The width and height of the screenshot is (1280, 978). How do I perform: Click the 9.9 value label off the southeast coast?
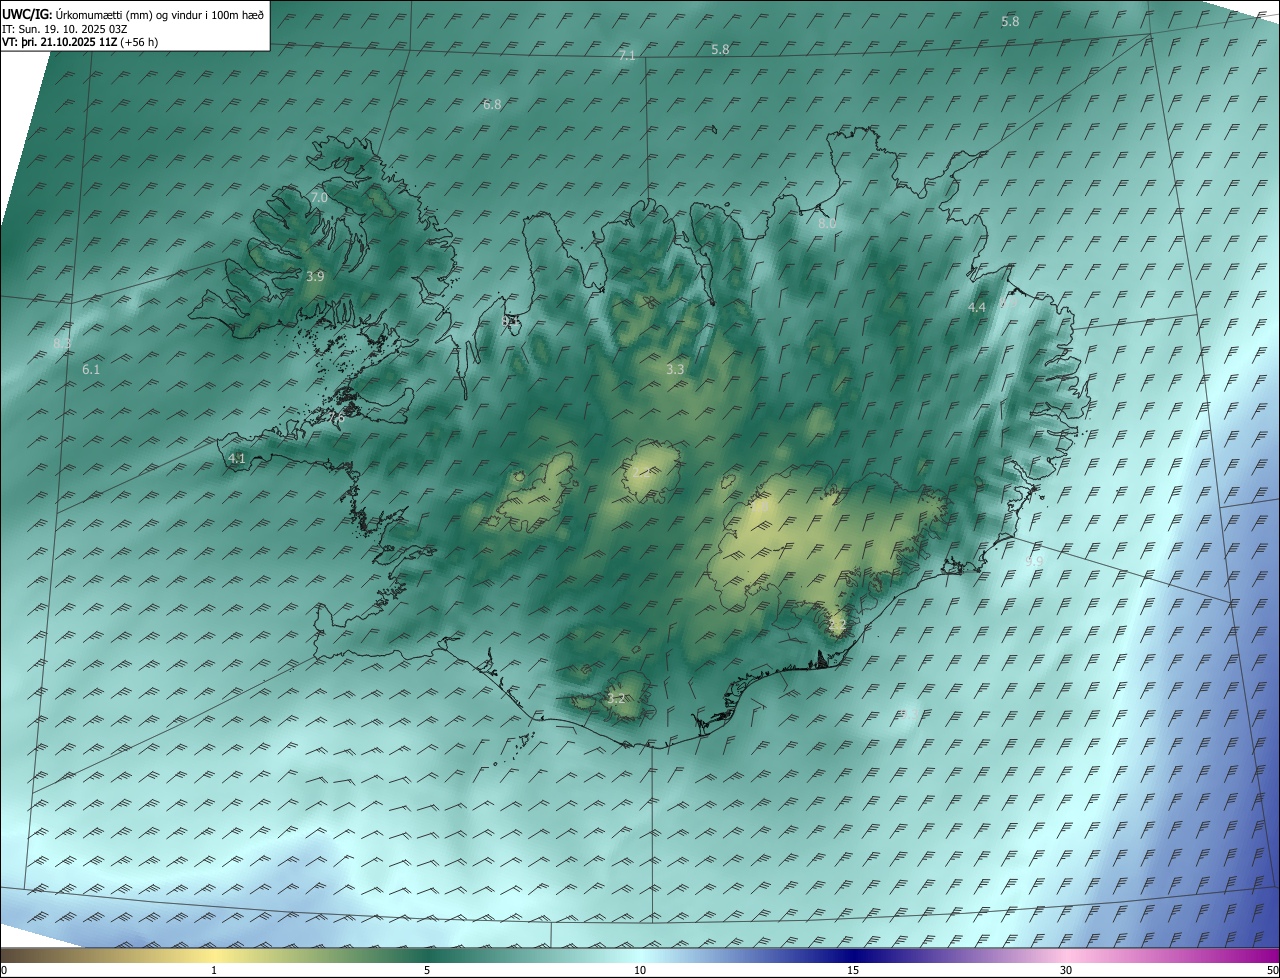click(x=1033, y=560)
